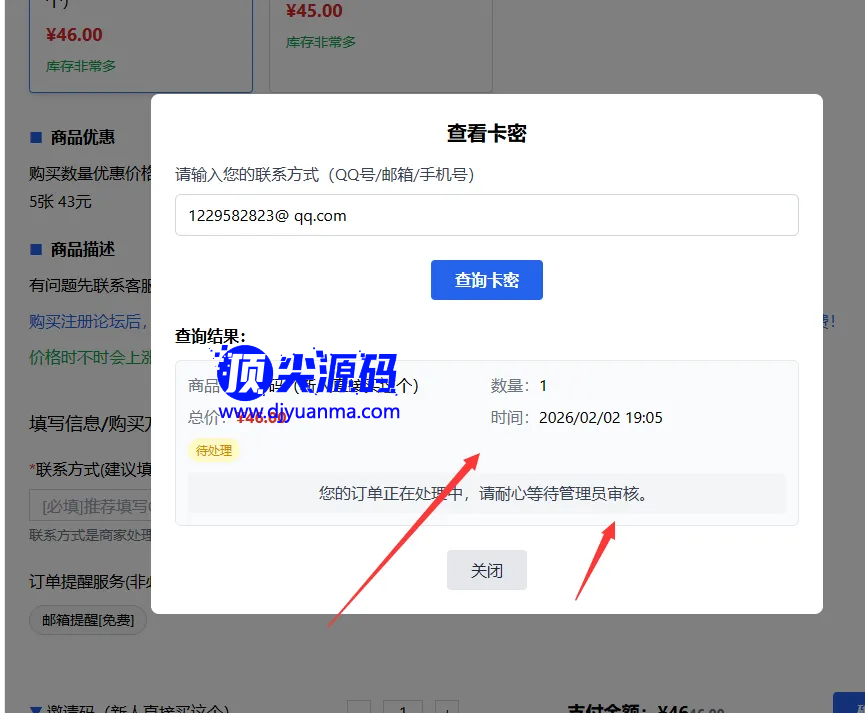Image resolution: width=865 pixels, height=713 pixels.
Task: Click the 查看卡密 dialog title
Action: point(486,133)
